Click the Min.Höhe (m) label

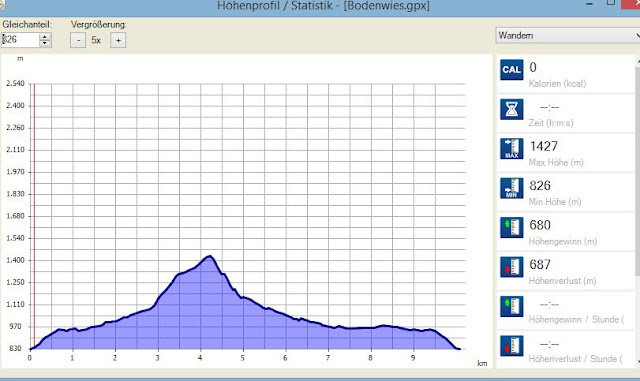555,202
